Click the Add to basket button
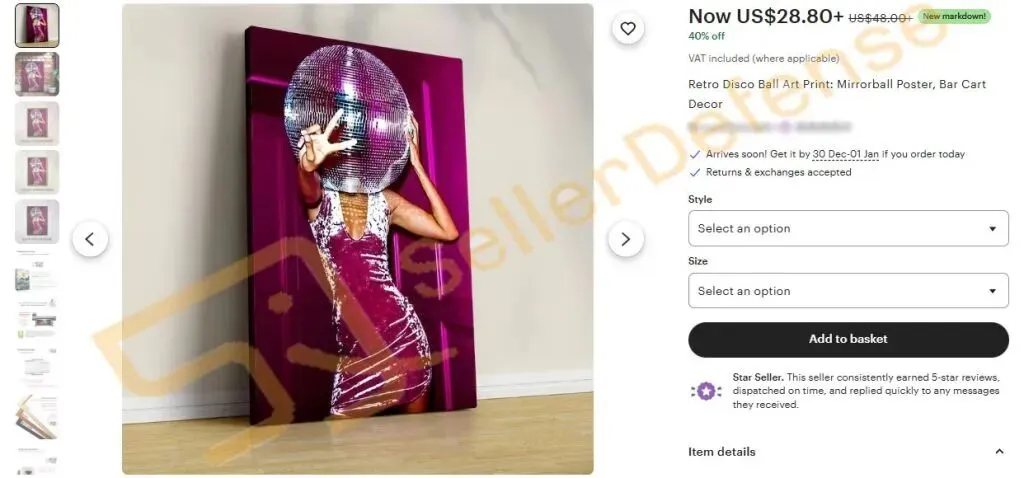This screenshot has height=478, width=1024. 848,339
